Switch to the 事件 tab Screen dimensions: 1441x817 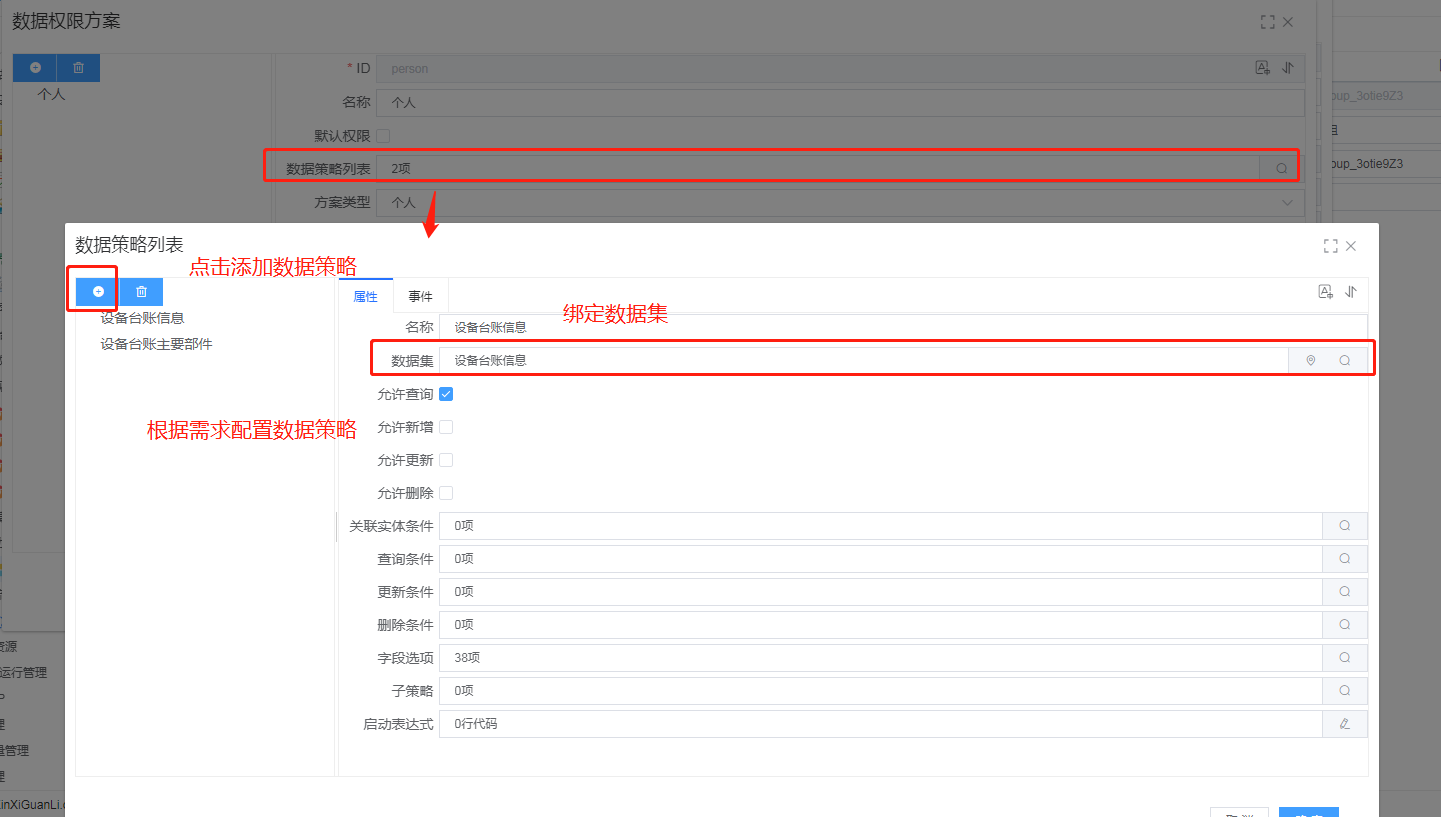pyautogui.click(x=420, y=297)
